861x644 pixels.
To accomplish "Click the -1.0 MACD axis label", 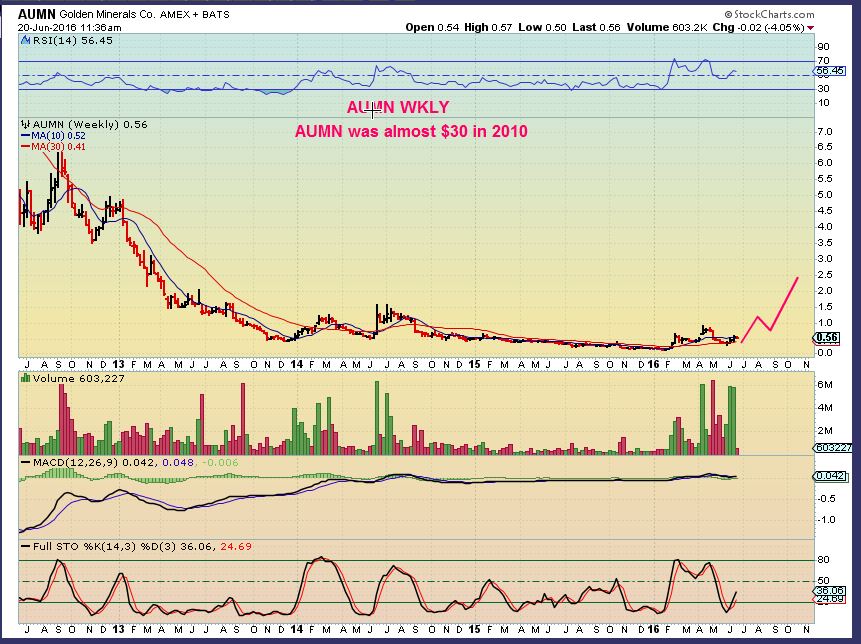I will coord(826,520).
